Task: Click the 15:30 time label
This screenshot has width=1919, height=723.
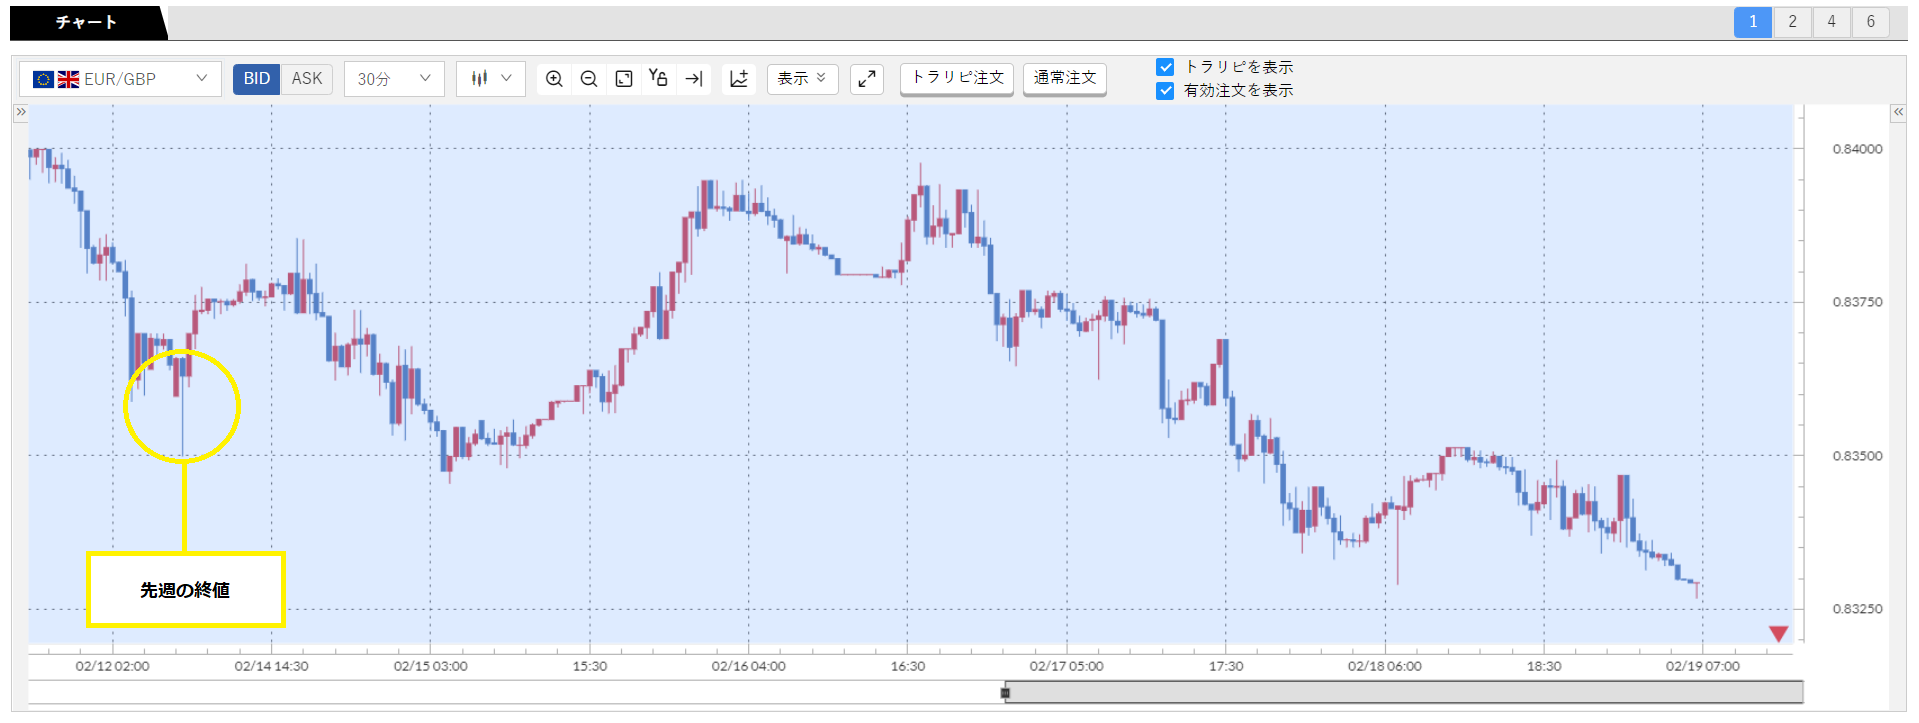Action: tap(589, 666)
